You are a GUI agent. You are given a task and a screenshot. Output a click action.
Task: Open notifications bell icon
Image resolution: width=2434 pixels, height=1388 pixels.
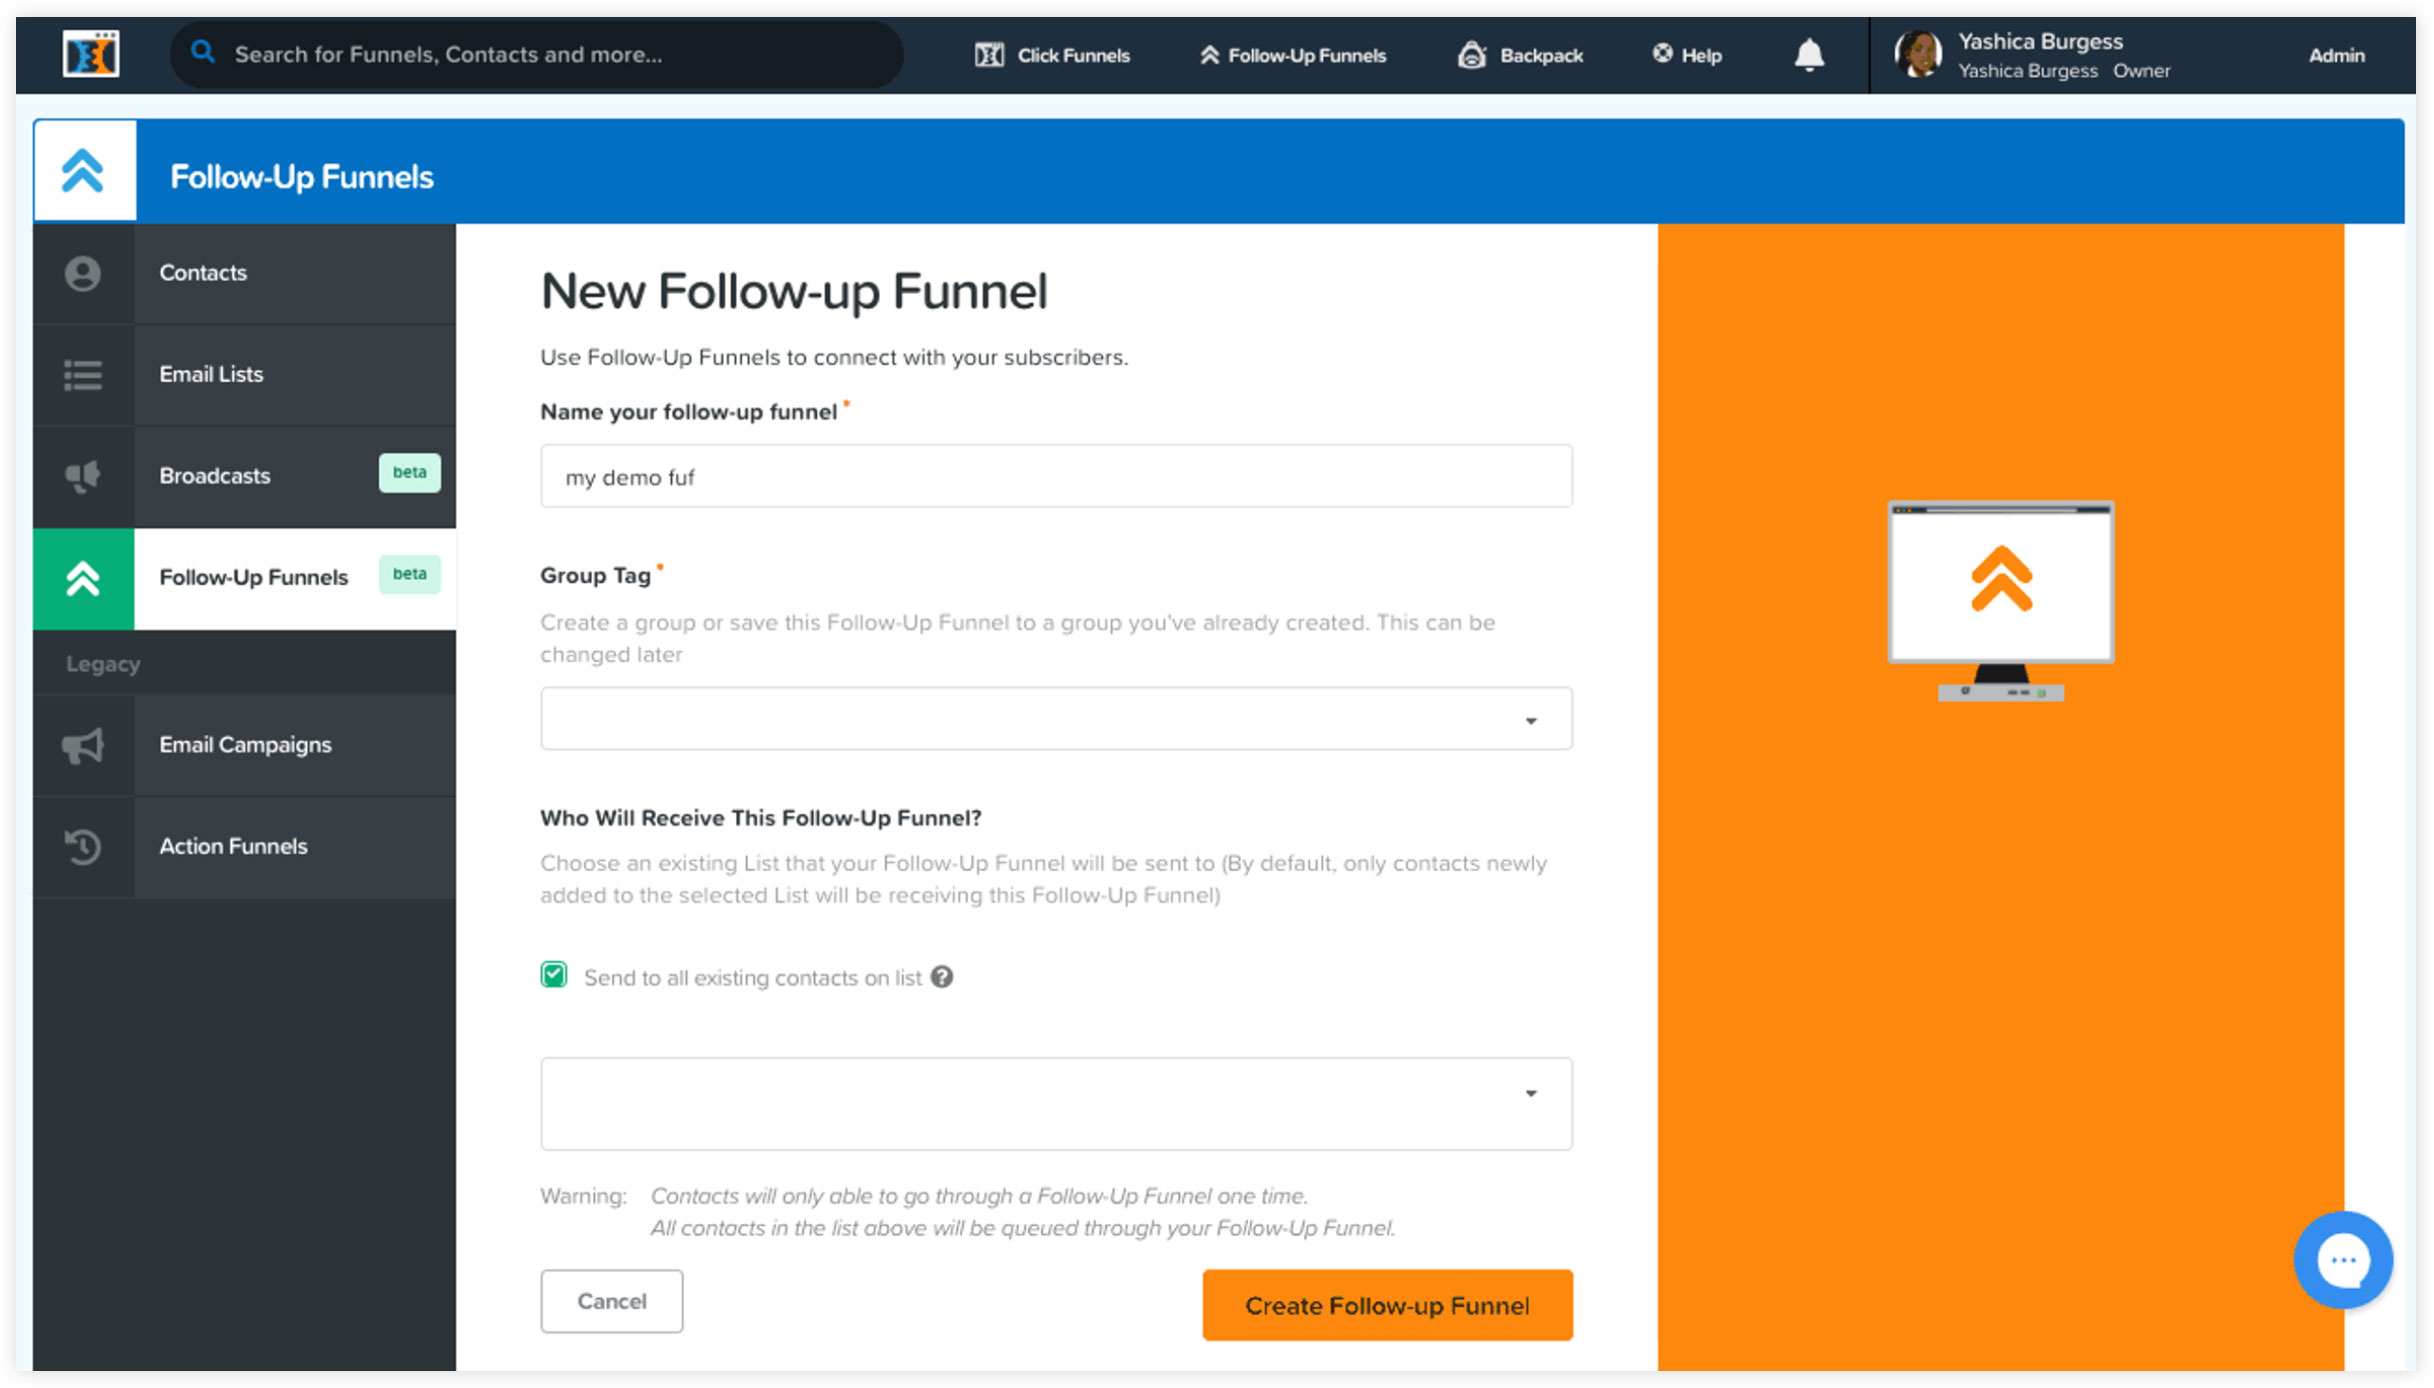point(1809,54)
